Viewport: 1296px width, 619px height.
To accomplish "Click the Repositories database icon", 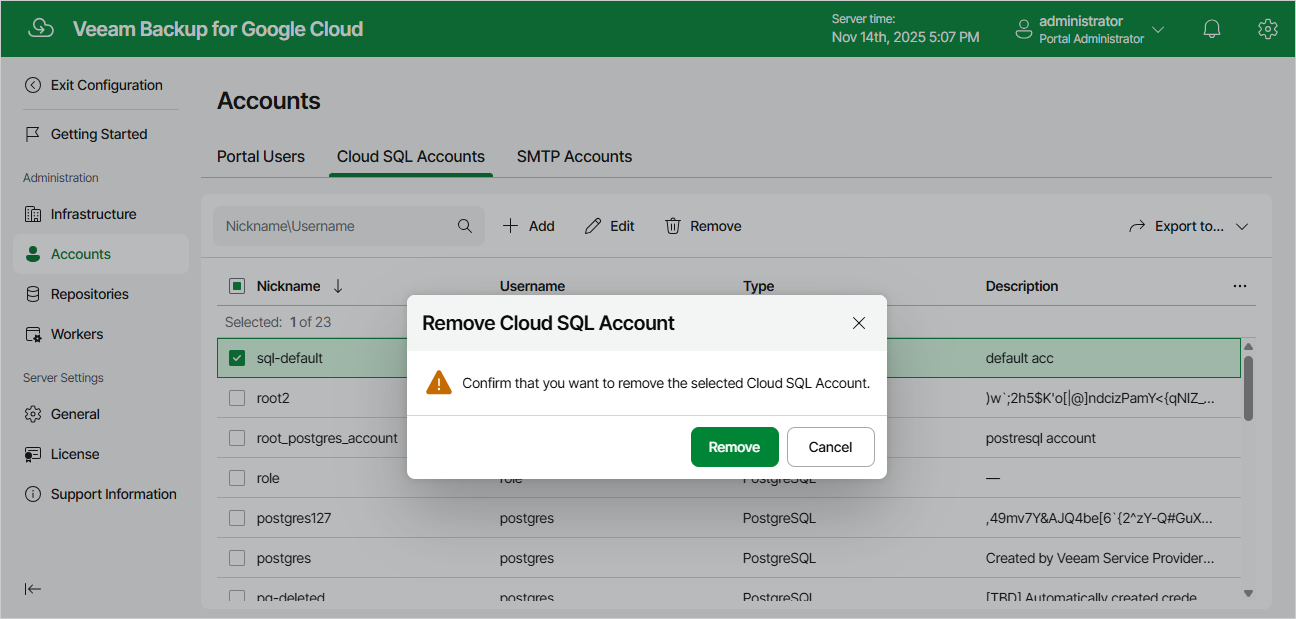I will (33, 294).
